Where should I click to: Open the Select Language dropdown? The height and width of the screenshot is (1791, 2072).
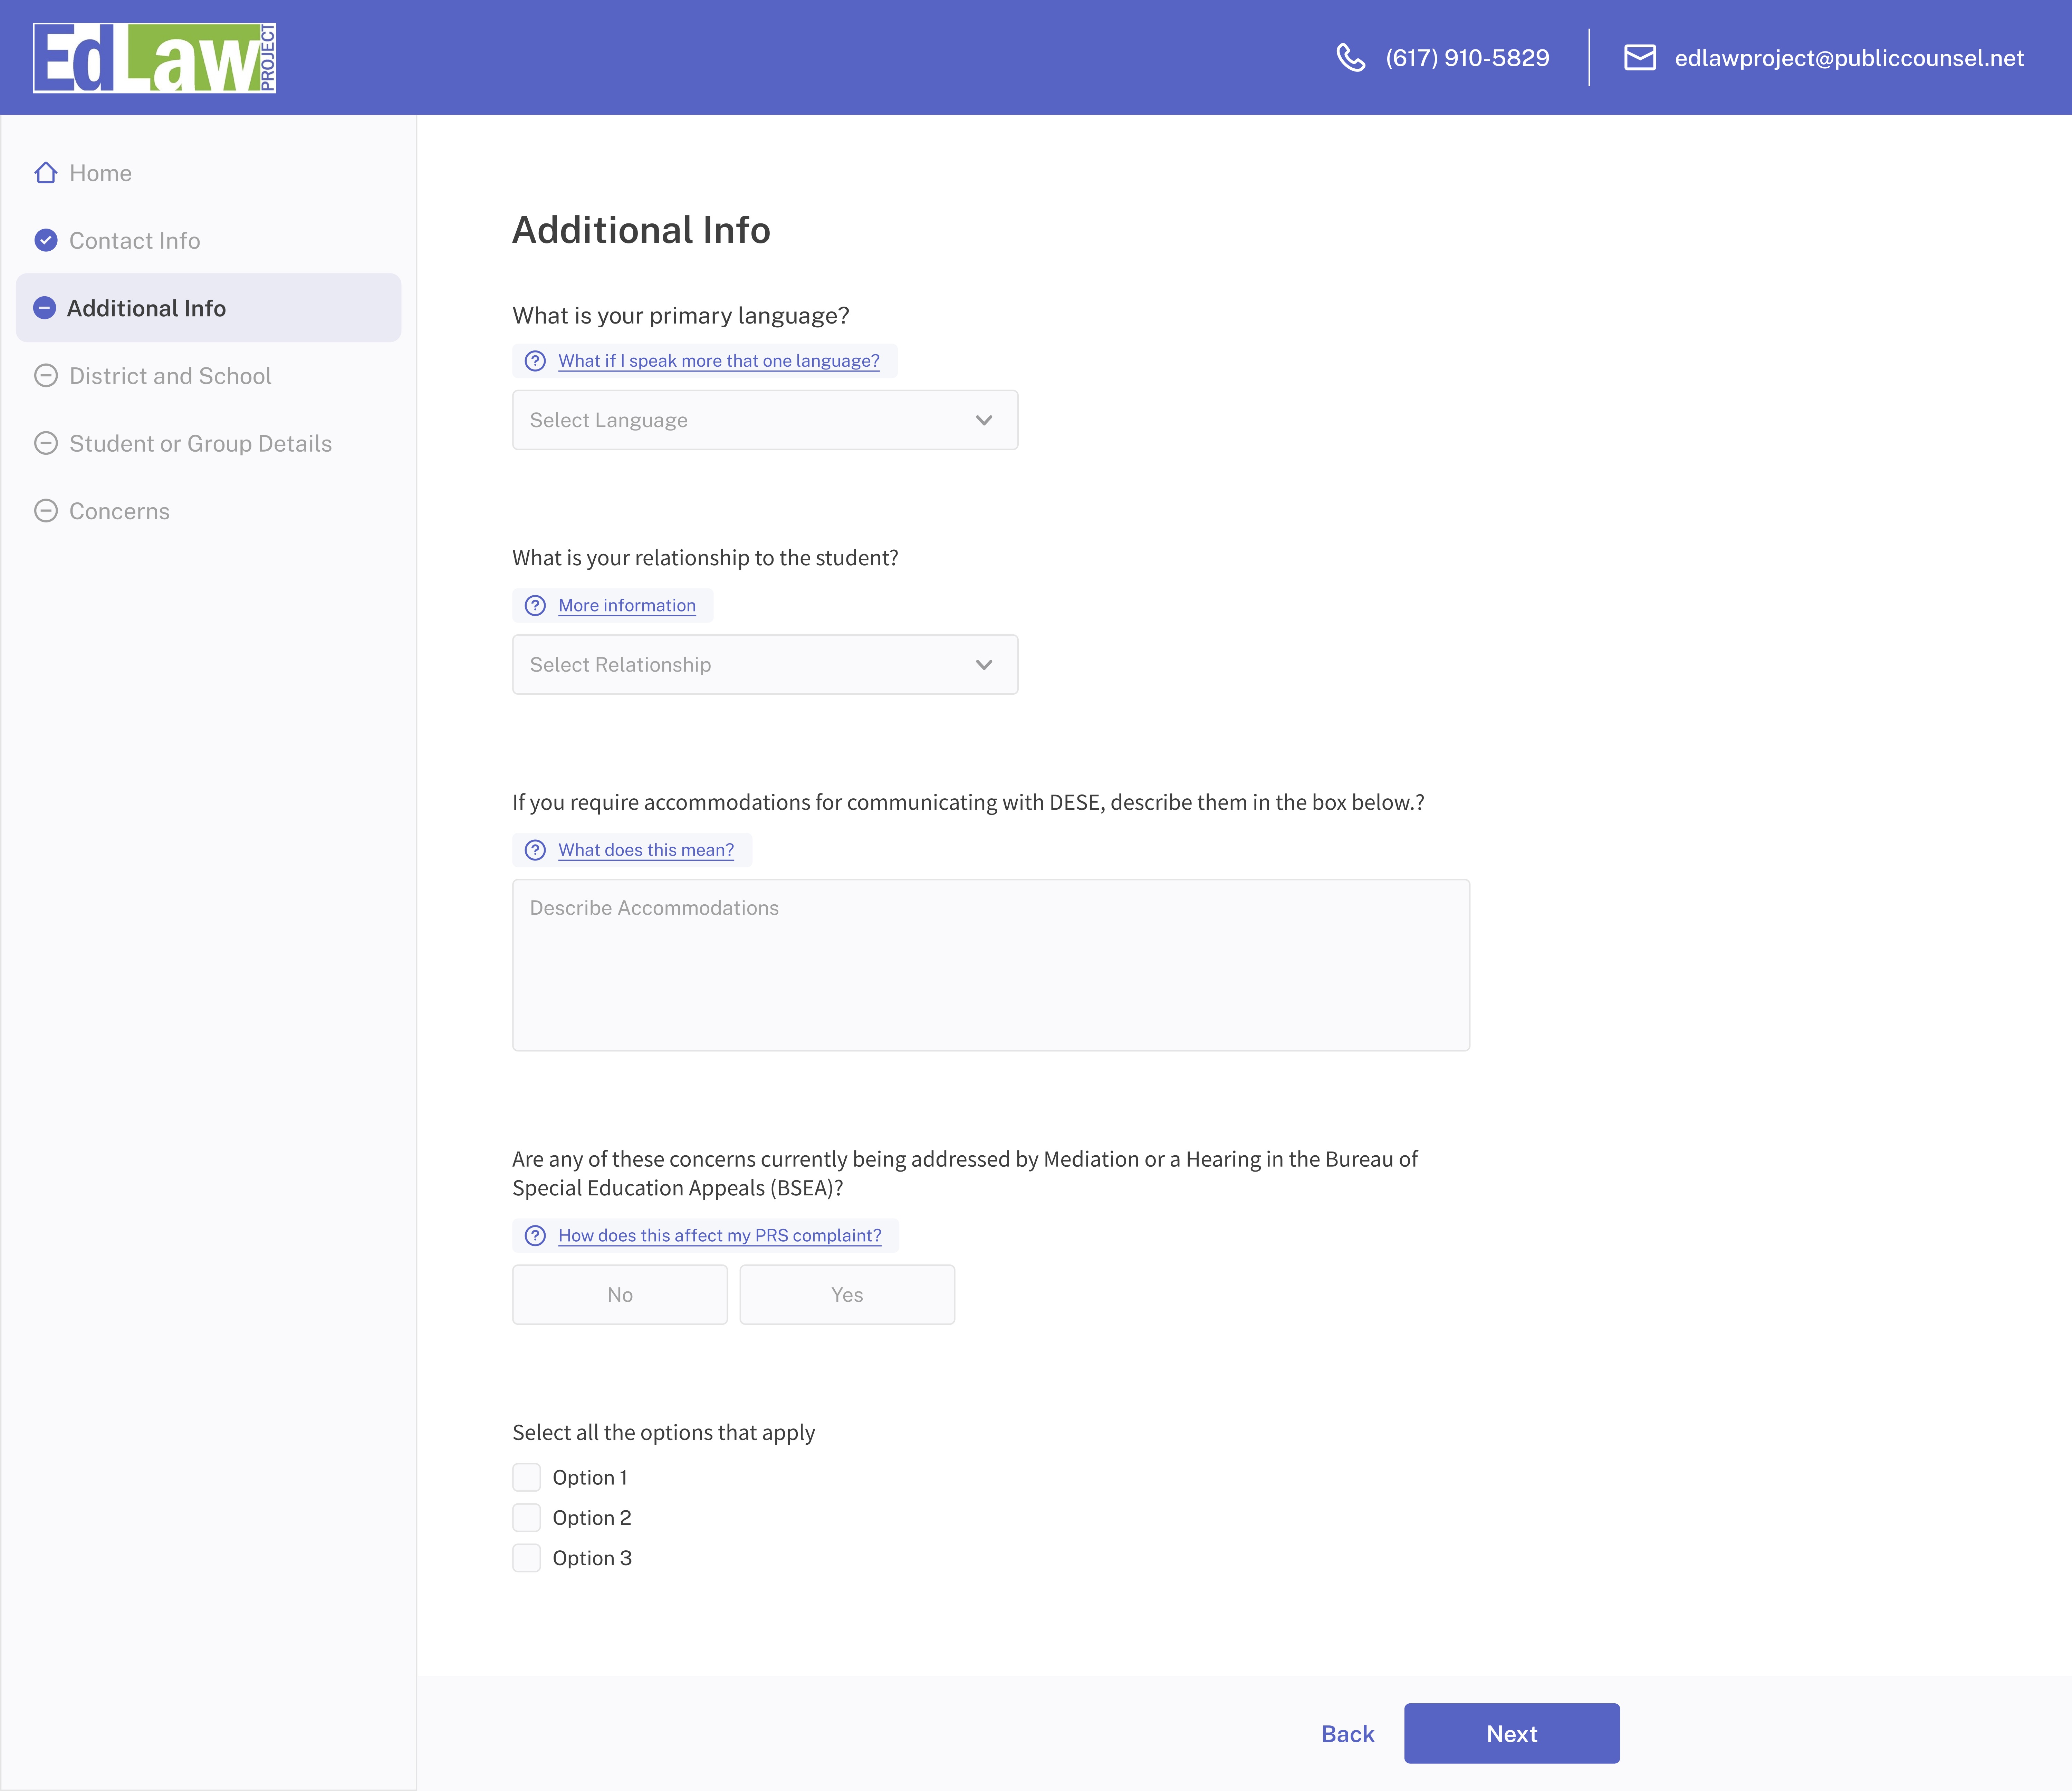[x=765, y=420]
